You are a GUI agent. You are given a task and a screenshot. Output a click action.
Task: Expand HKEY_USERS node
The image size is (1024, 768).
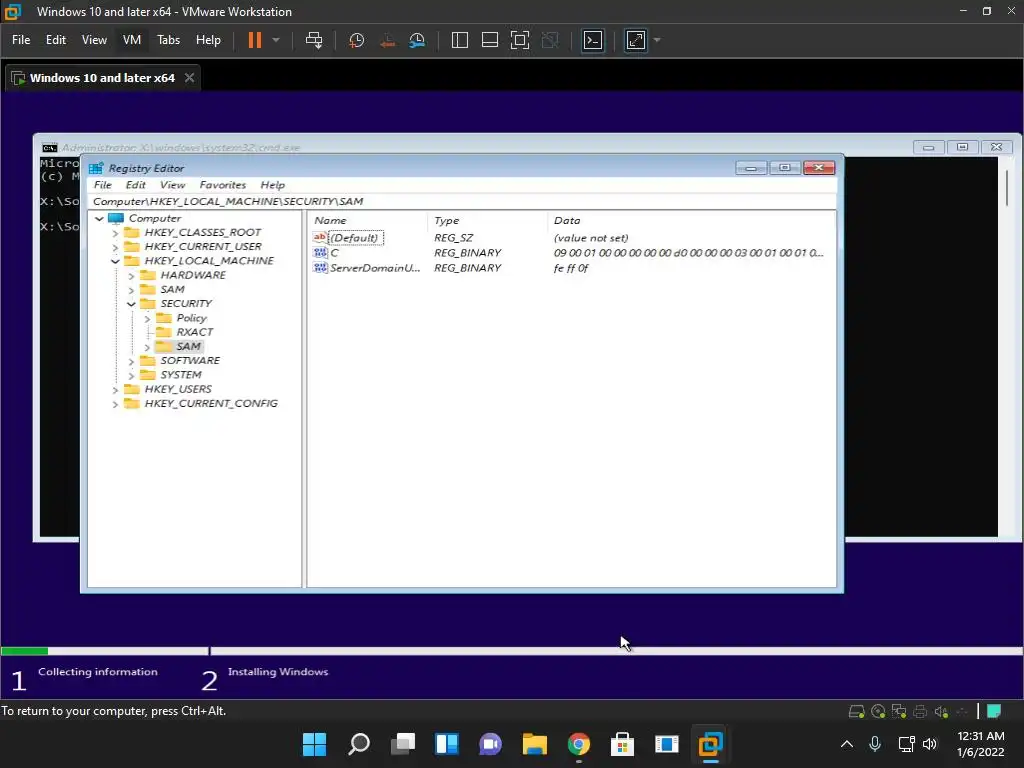click(x=115, y=390)
